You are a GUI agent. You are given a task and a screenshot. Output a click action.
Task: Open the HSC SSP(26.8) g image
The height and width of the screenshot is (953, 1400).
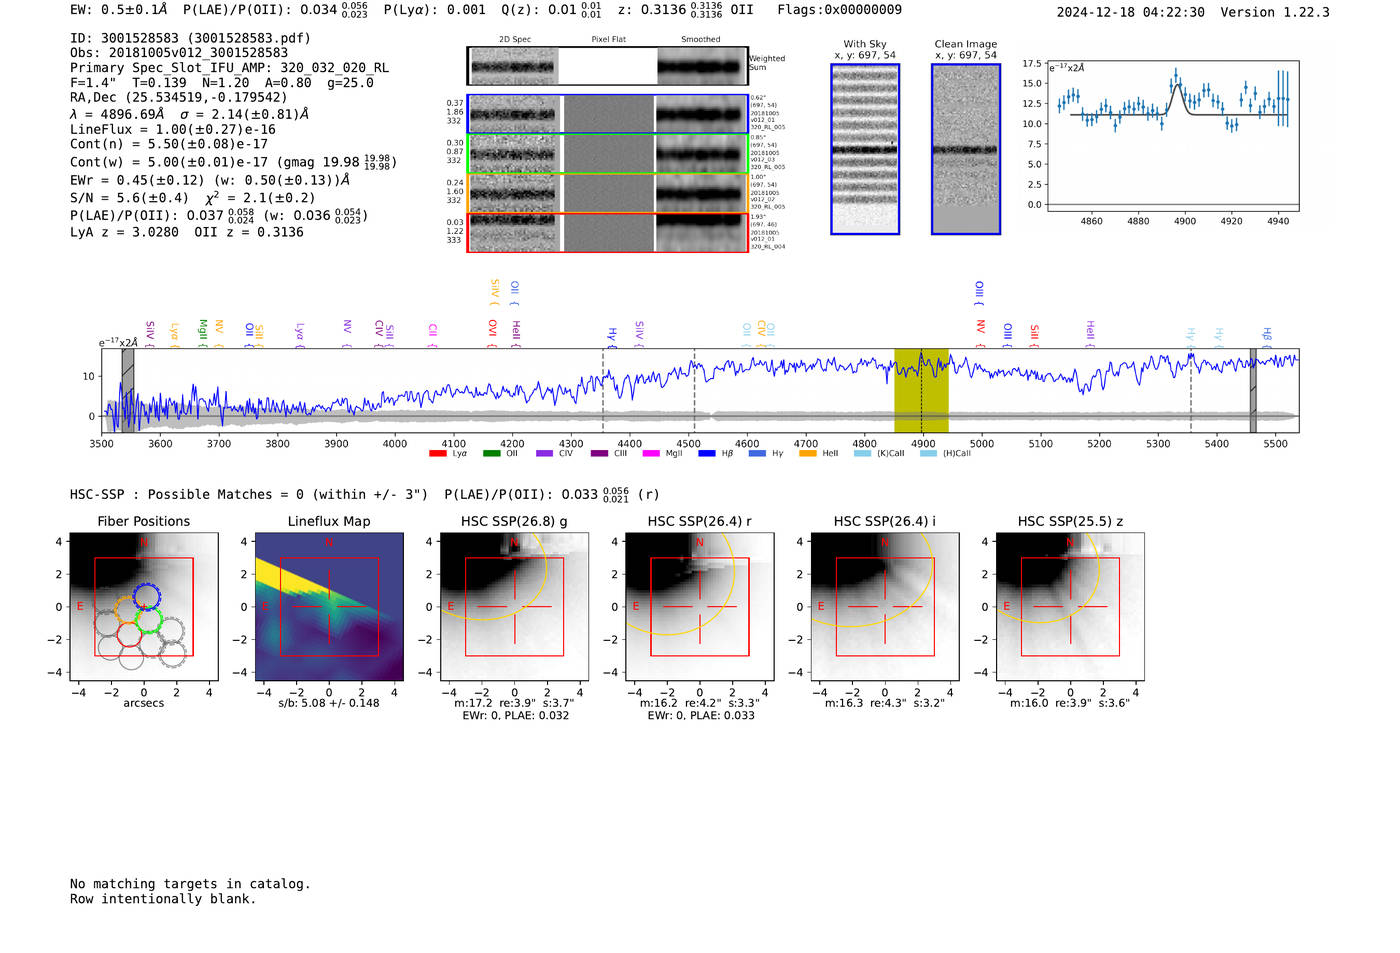coord(514,607)
